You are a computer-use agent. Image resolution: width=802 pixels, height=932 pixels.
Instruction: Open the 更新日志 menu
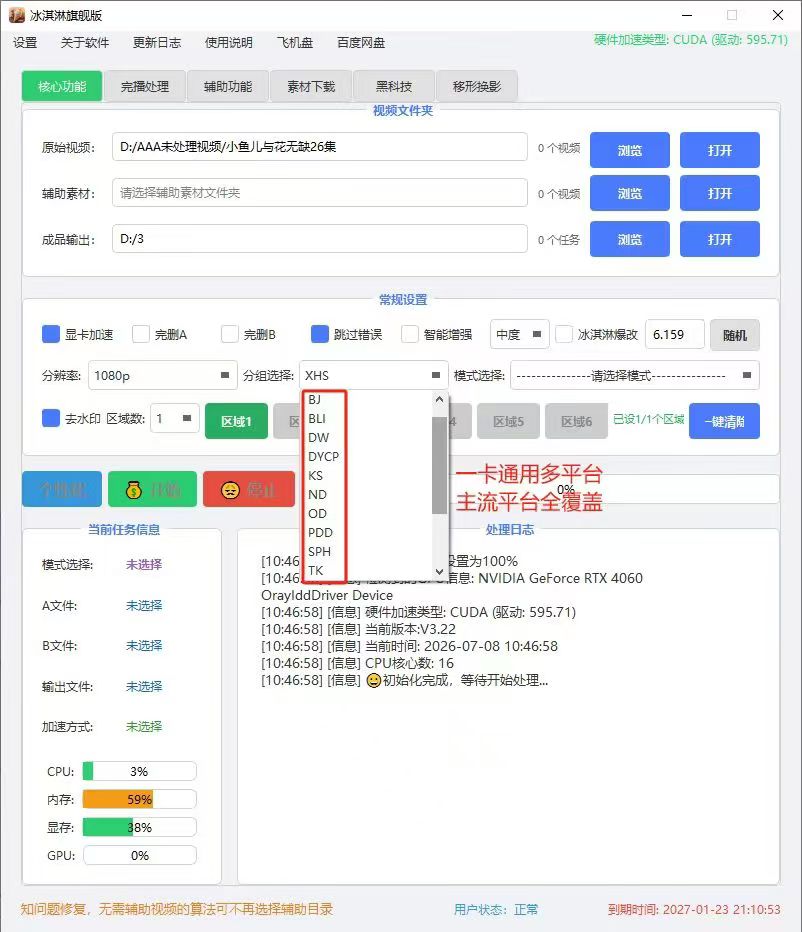click(157, 43)
